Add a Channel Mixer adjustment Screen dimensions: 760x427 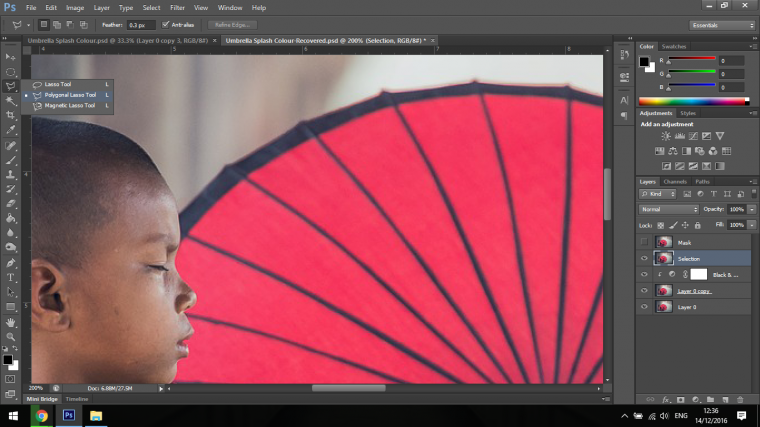tap(713, 151)
